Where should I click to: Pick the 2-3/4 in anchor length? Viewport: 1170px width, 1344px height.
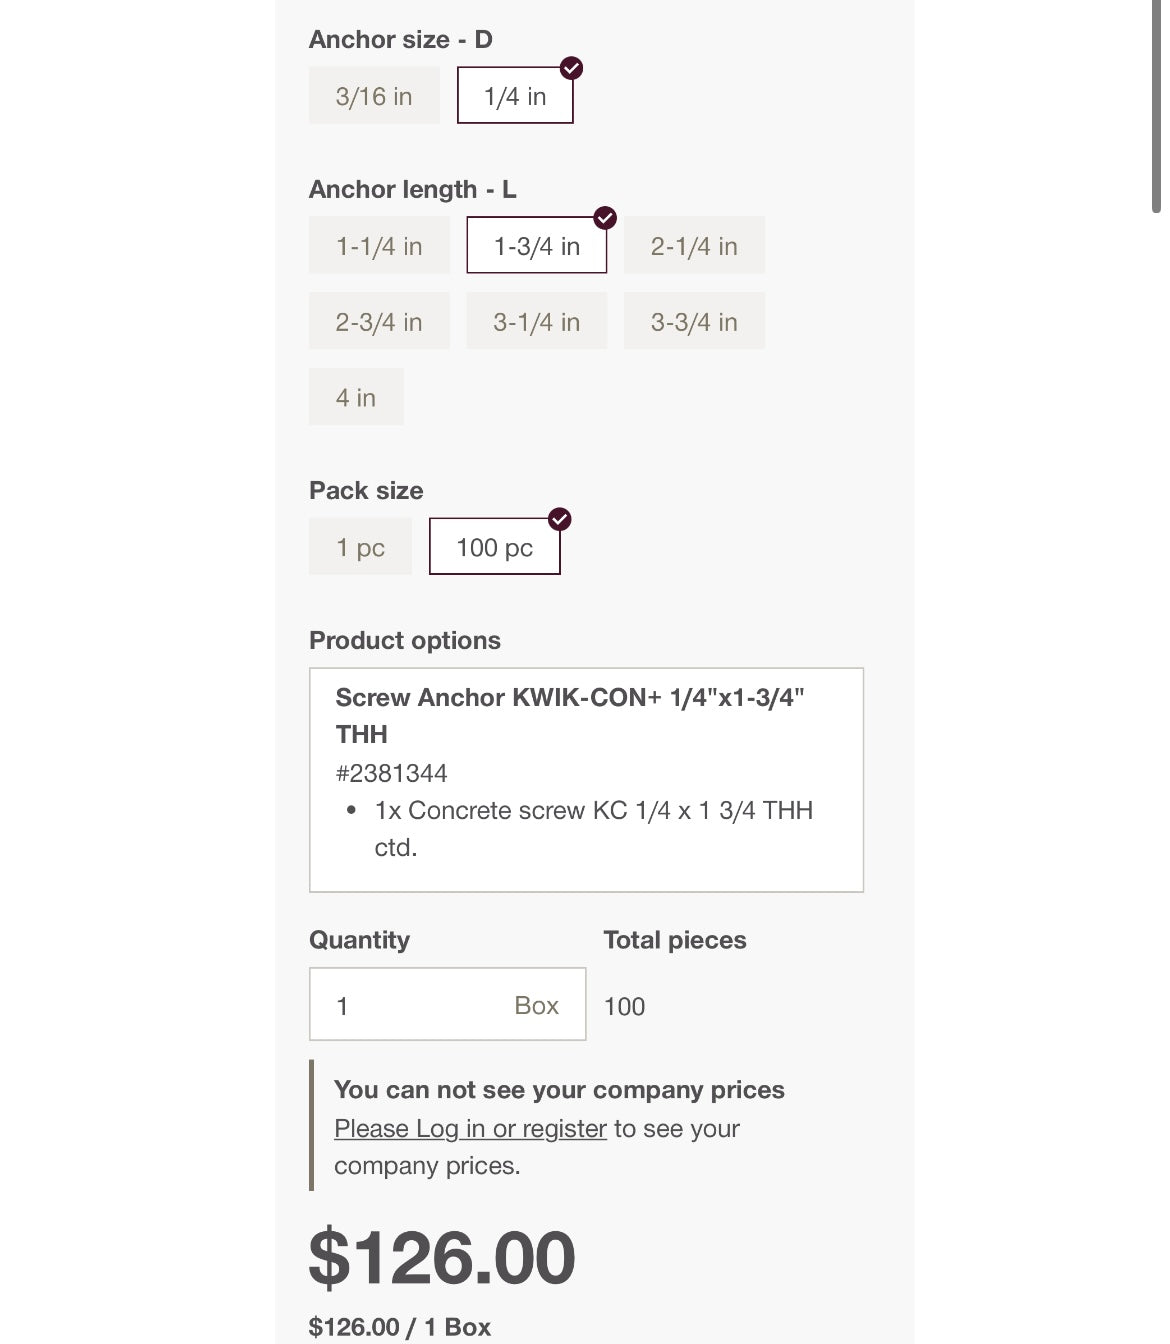[379, 322]
